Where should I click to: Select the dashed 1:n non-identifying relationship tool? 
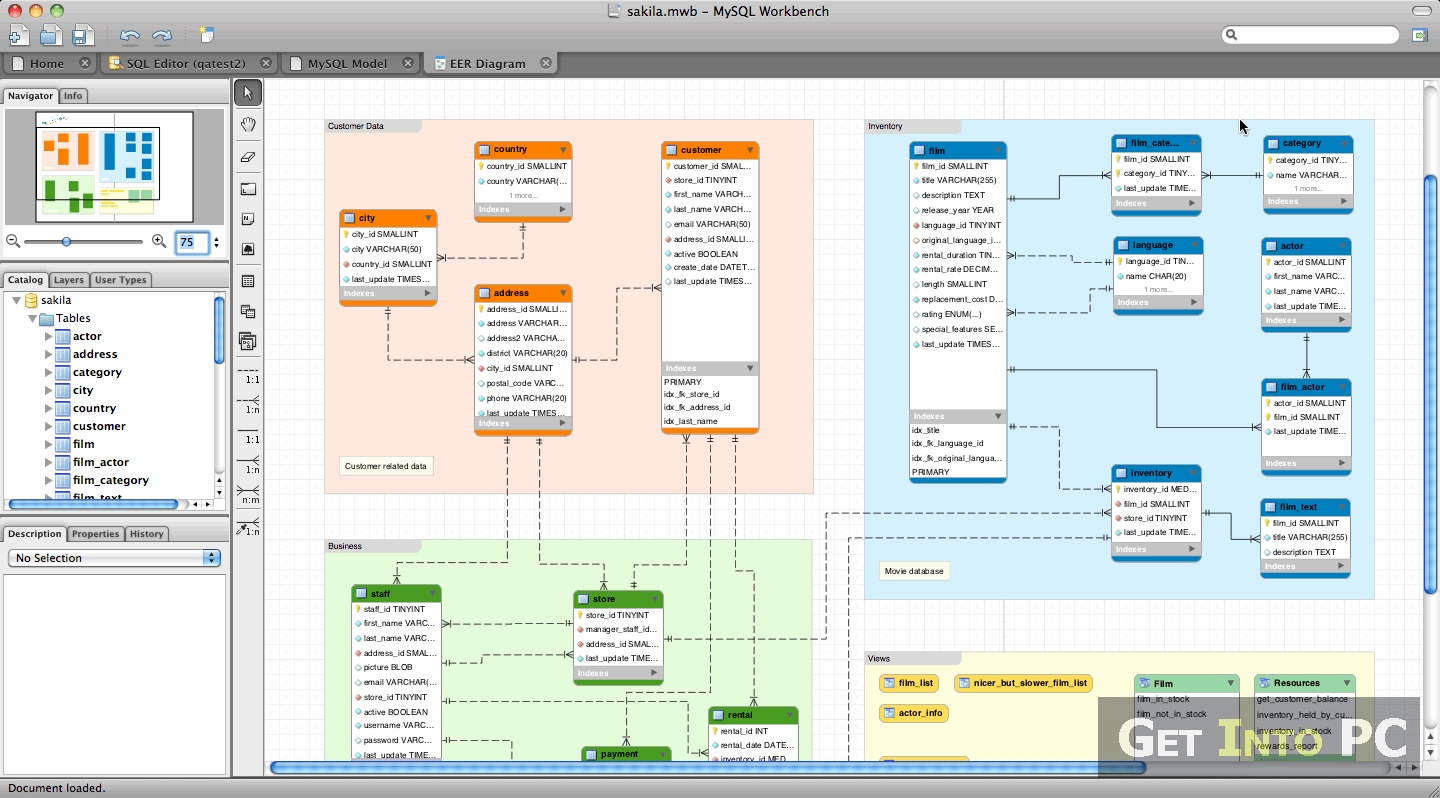(x=249, y=404)
